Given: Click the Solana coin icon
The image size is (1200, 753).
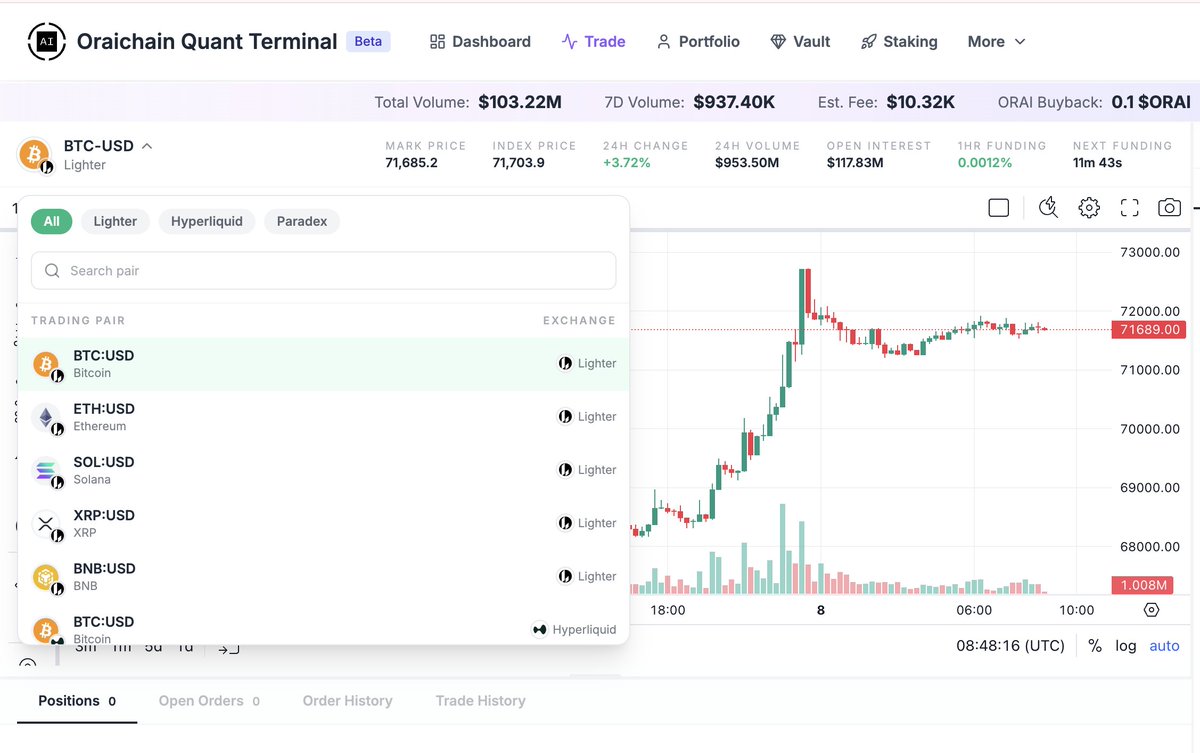Looking at the screenshot, I should pyautogui.click(x=47, y=470).
